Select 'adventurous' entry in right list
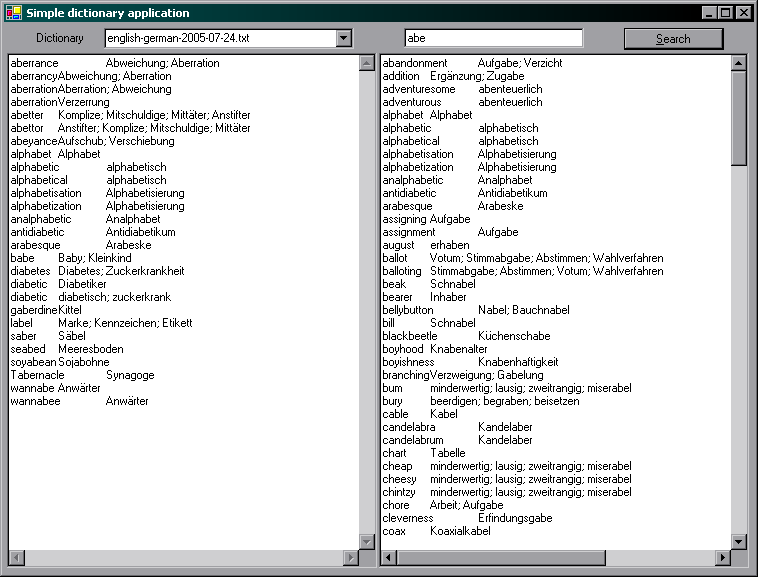The image size is (758, 577). [463, 102]
